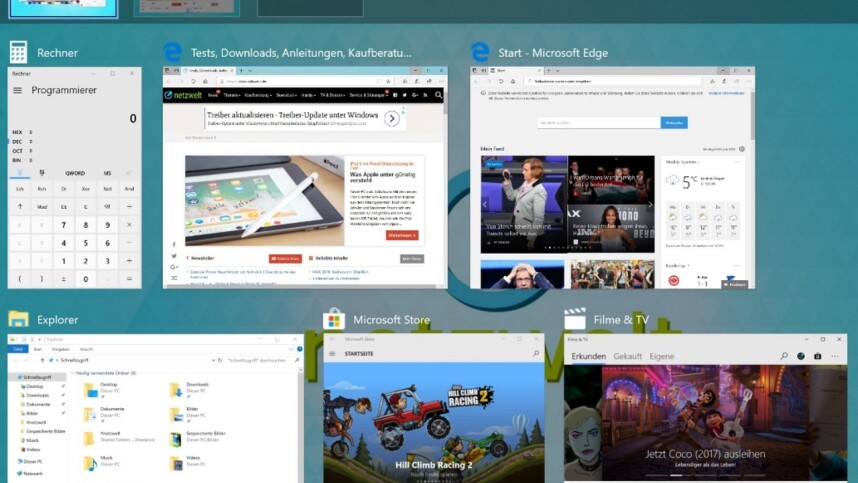Click the red Weiterlesen button
The image size is (858, 483).
point(402,235)
